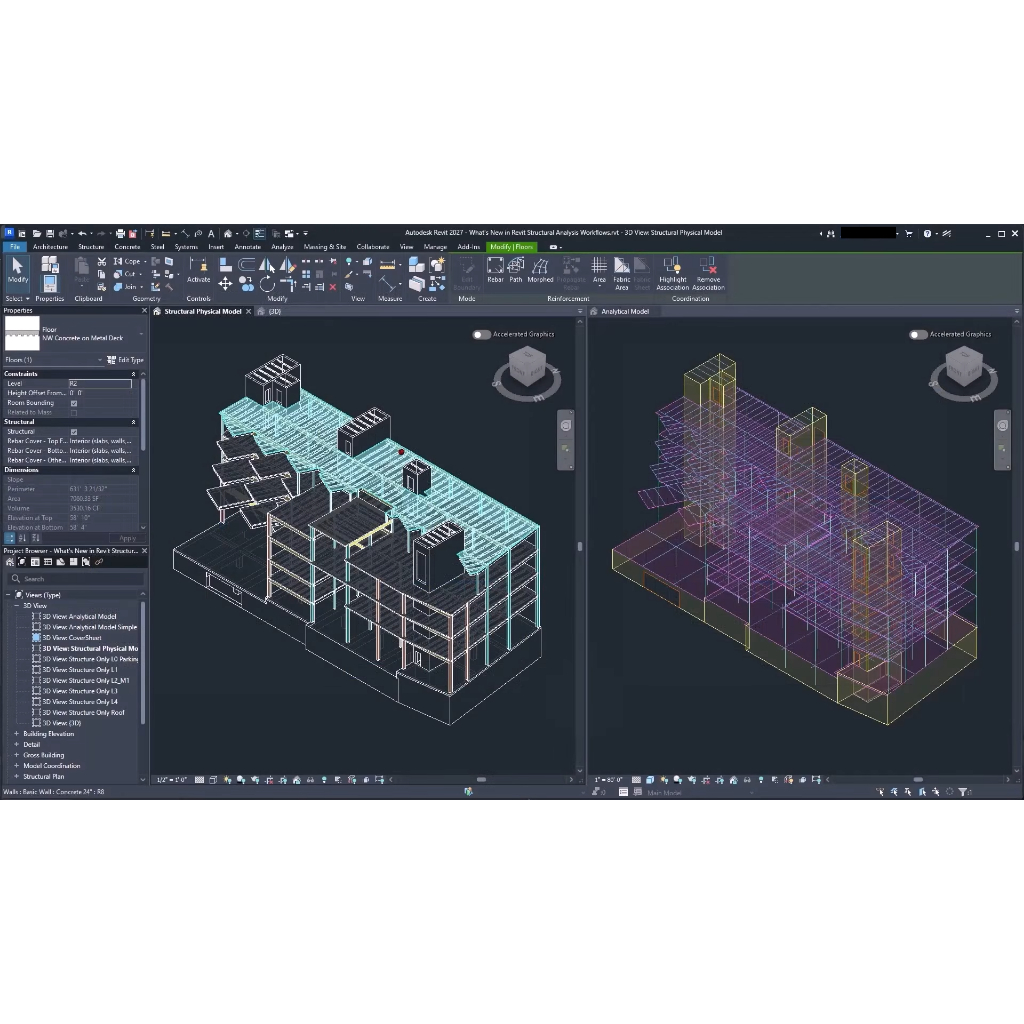Click the Default 3D View house icon
The height and width of the screenshot is (1024, 1024).
(x=227, y=233)
